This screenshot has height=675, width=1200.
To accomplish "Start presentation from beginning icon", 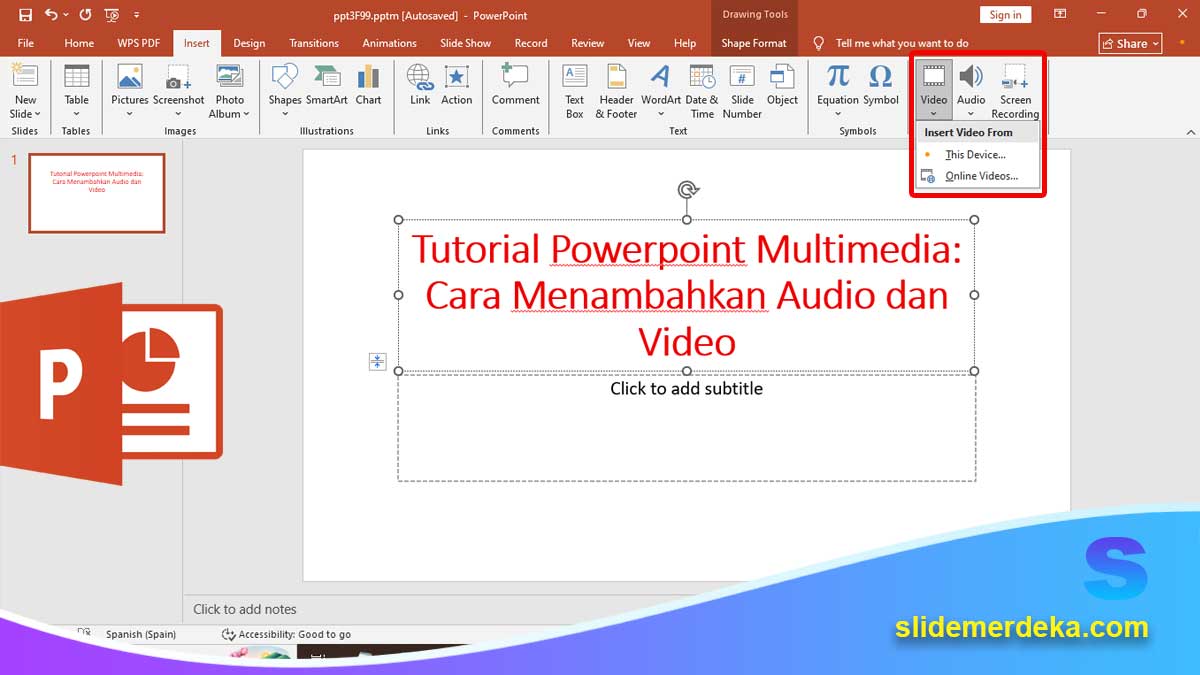I will (x=111, y=15).
